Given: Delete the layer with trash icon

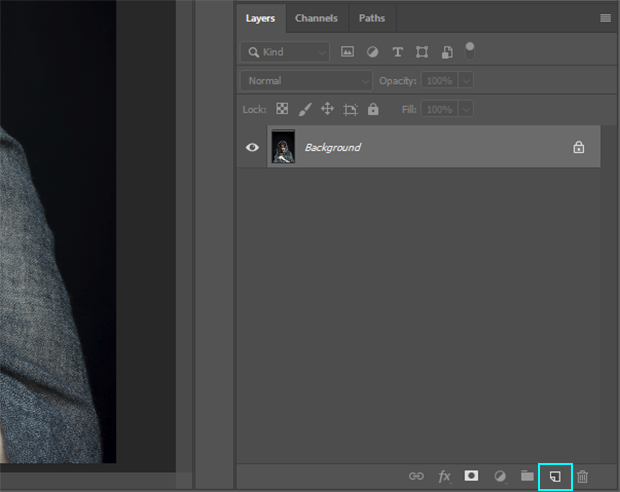Looking at the screenshot, I should pyautogui.click(x=582, y=477).
